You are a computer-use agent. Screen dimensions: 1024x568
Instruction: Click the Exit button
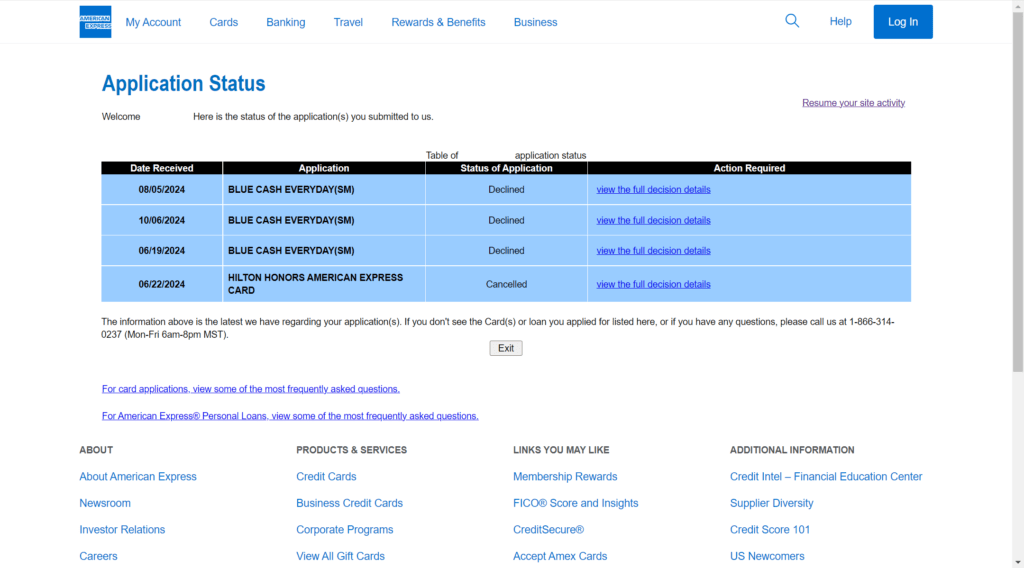(x=506, y=348)
